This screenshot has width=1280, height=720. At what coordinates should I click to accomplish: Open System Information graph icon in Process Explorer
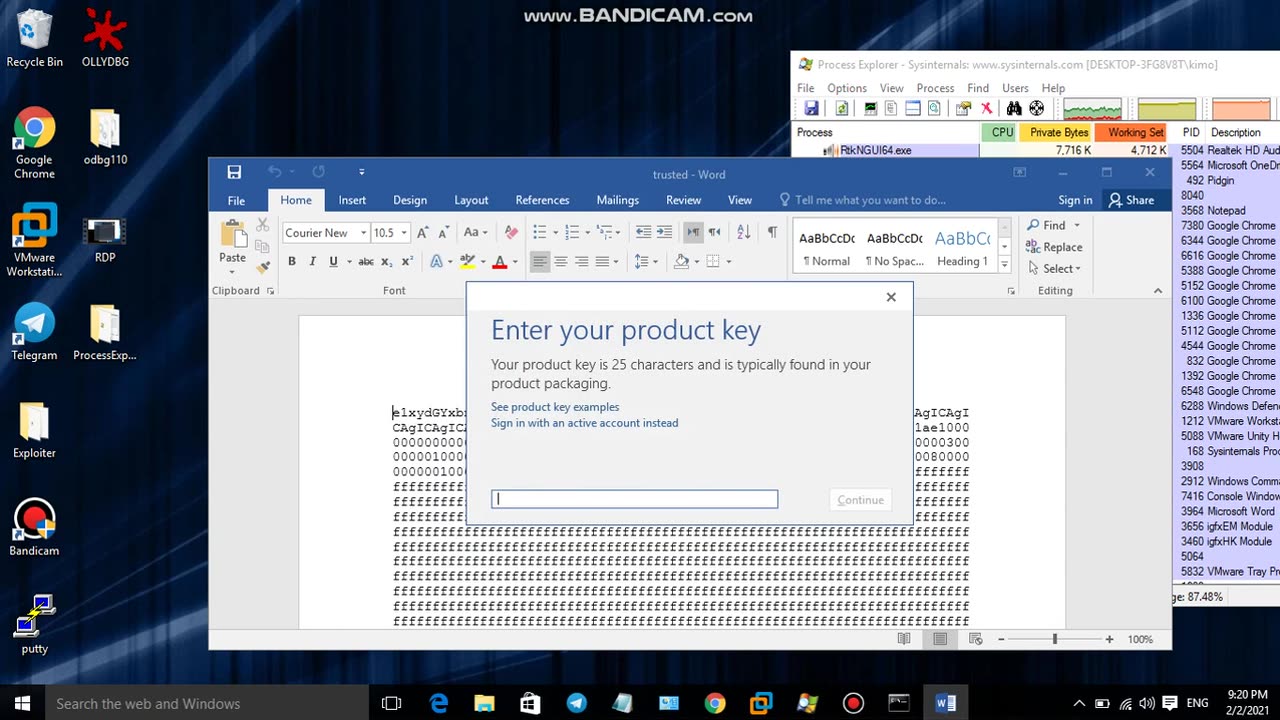click(x=871, y=108)
